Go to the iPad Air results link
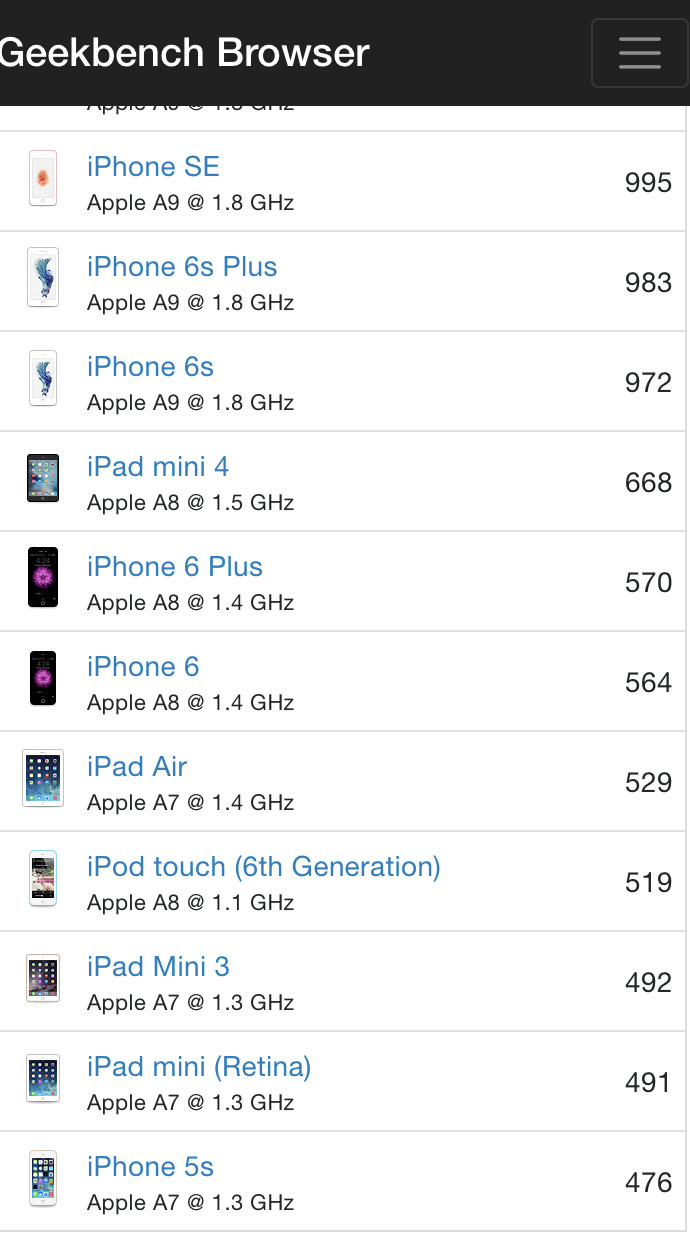This screenshot has height=1242, width=690. point(137,767)
